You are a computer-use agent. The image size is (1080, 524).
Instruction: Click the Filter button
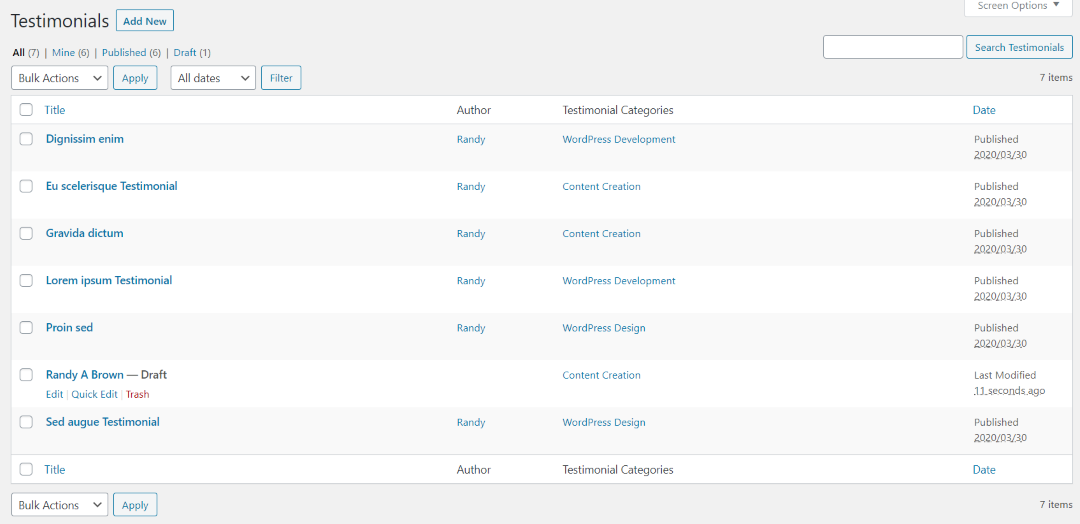[x=281, y=78]
